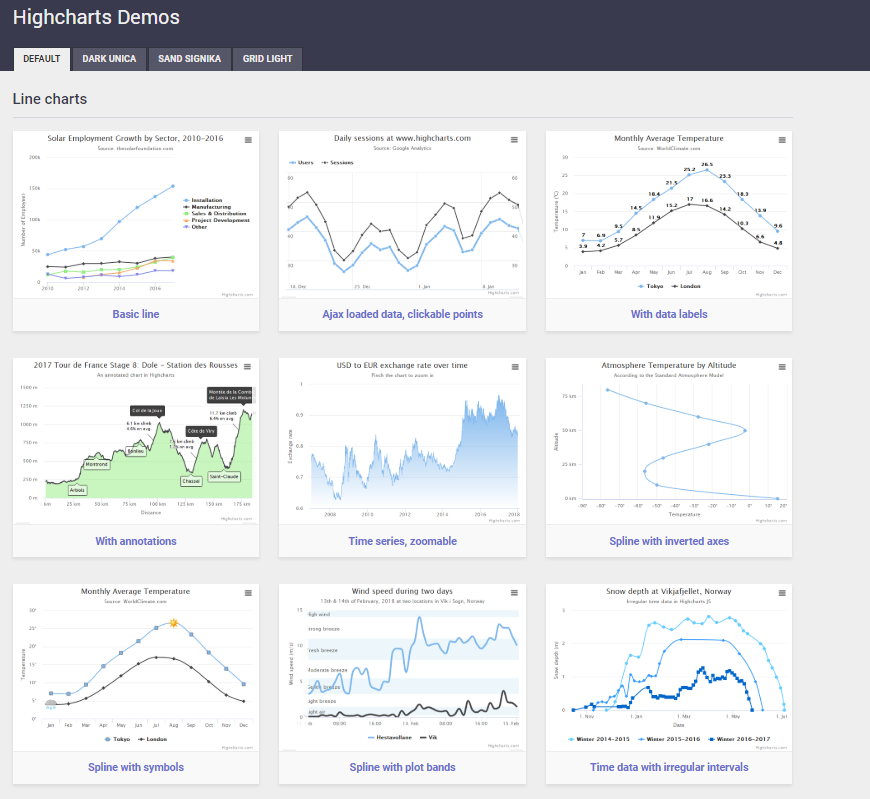Open hamburger menu on Daily sessions chart
The image size is (870, 799).
pos(515,141)
